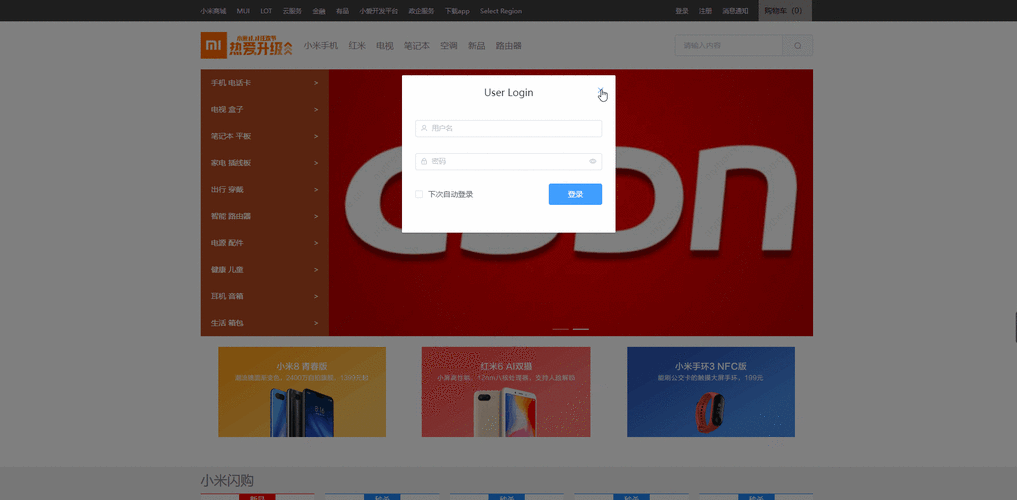Expand the 手机 电话卡 category arrow

[316, 83]
